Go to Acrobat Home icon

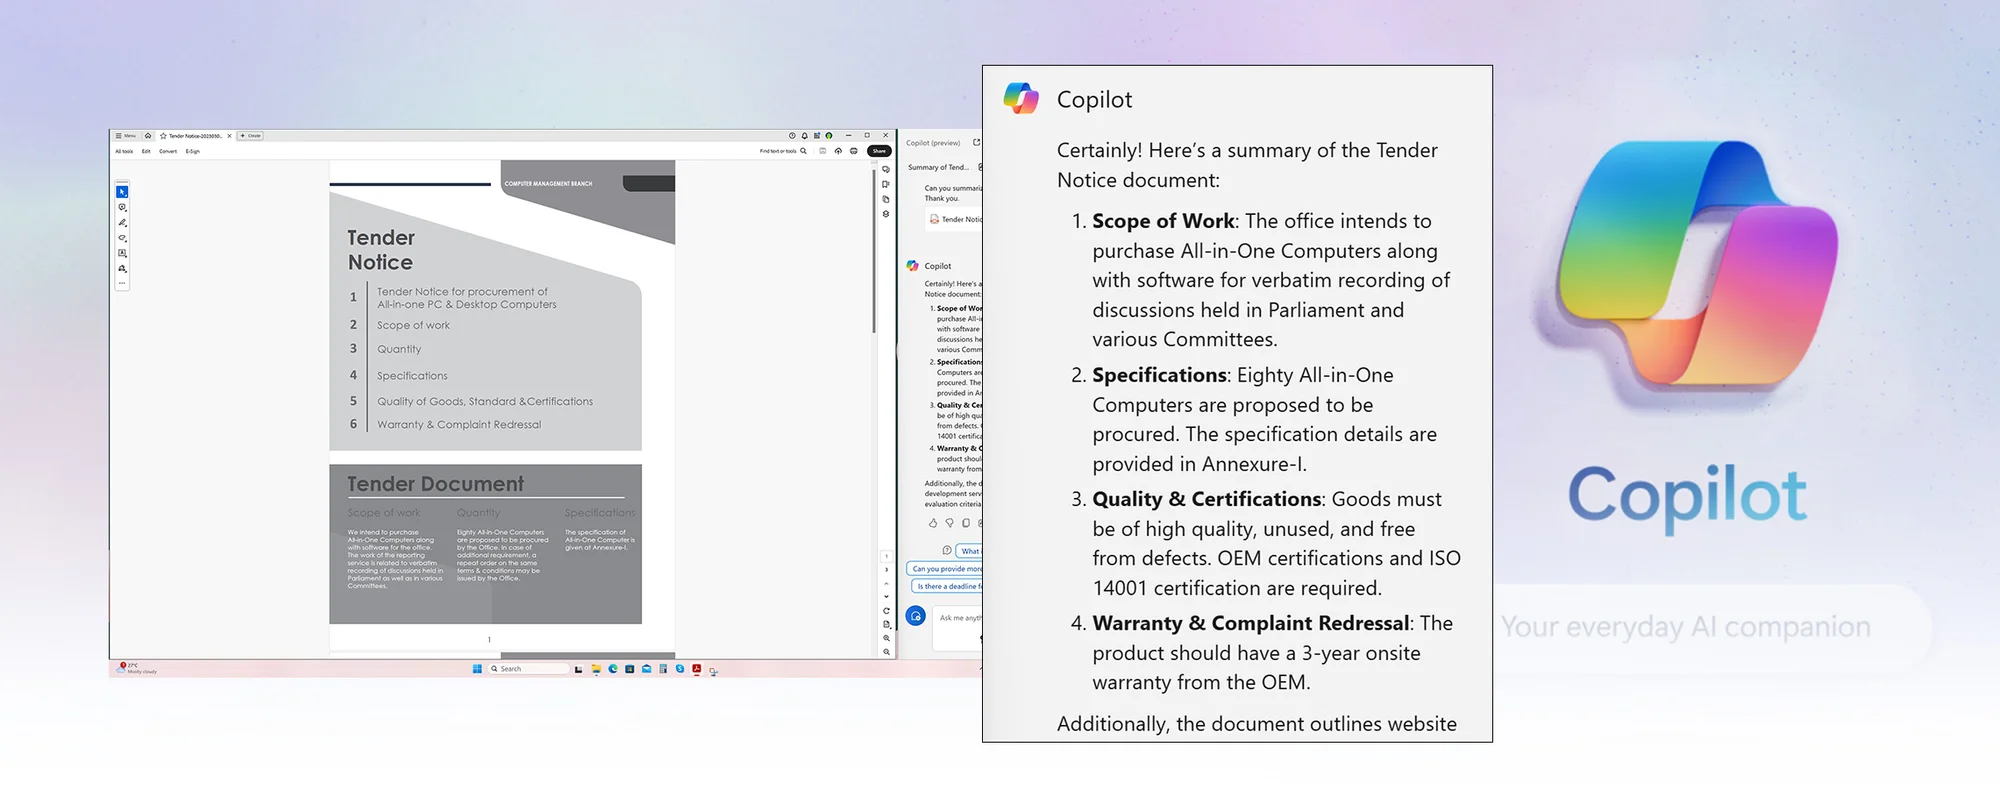tap(148, 136)
